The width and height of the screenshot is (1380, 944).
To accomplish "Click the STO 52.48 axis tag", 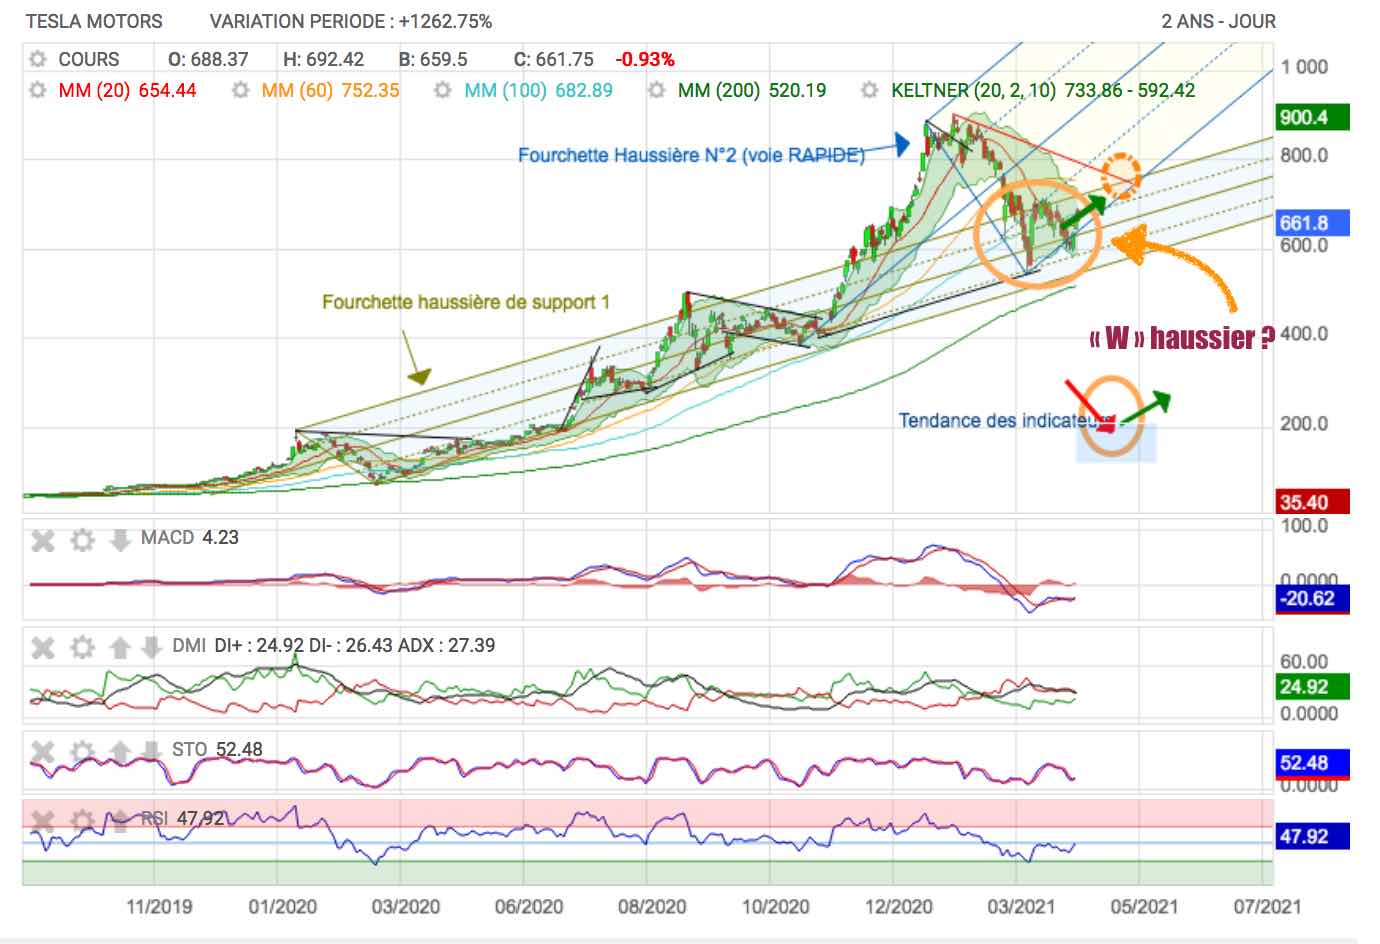I will [1313, 763].
